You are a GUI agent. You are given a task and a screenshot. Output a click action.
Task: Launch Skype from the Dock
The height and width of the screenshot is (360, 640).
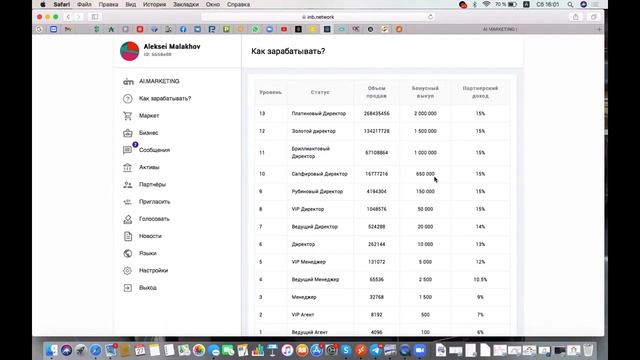(346, 350)
